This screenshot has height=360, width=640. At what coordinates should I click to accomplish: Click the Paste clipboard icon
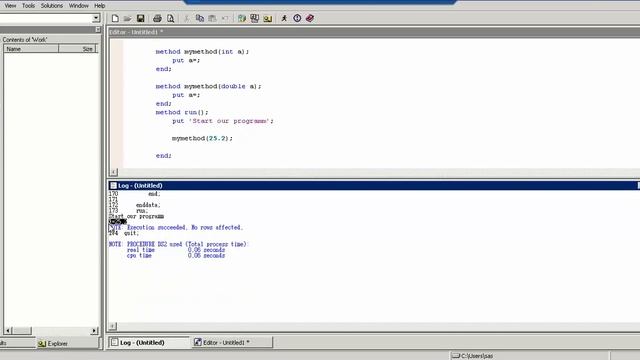(x=212, y=18)
